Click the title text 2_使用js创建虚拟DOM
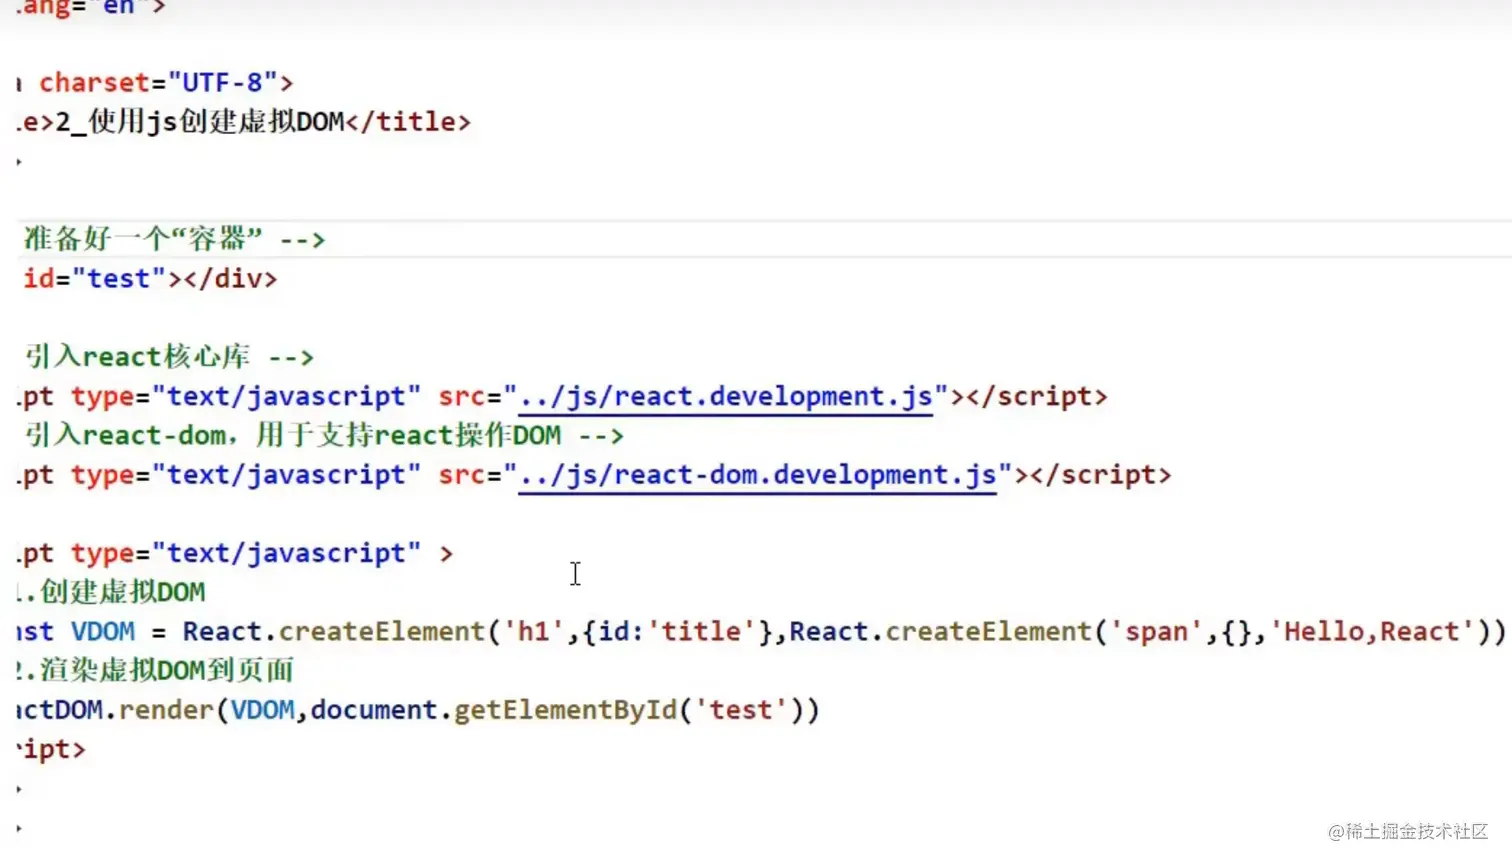The width and height of the screenshot is (1512, 865). pyautogui.click(x=200, y=122)
